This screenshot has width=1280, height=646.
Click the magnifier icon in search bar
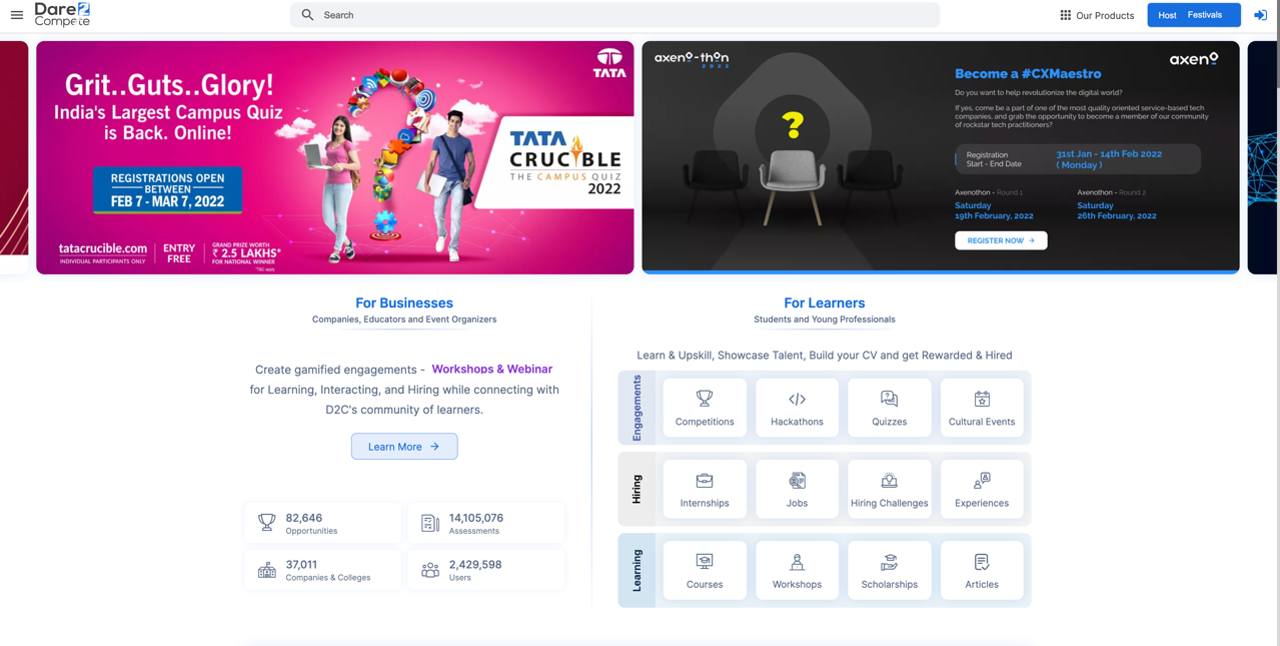tap(307, 15)
